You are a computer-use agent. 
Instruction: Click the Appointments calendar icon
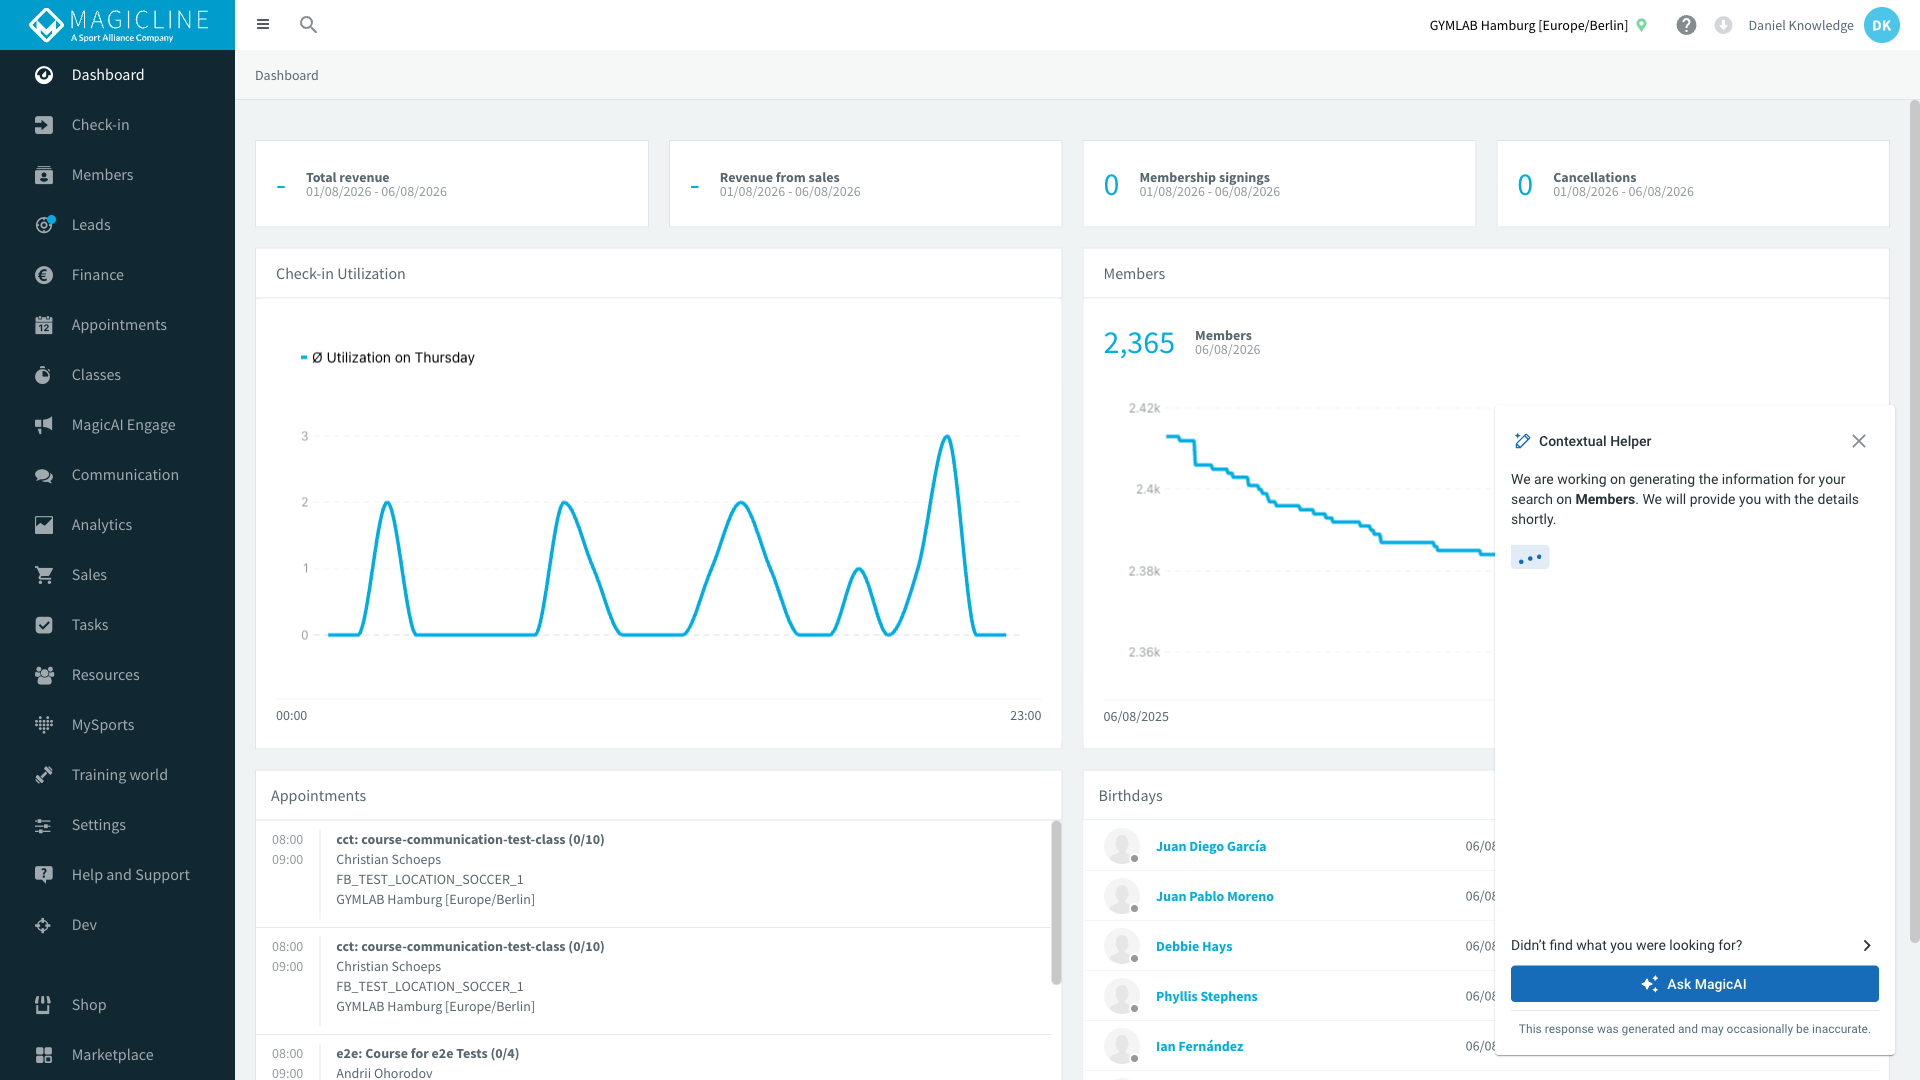44,325
